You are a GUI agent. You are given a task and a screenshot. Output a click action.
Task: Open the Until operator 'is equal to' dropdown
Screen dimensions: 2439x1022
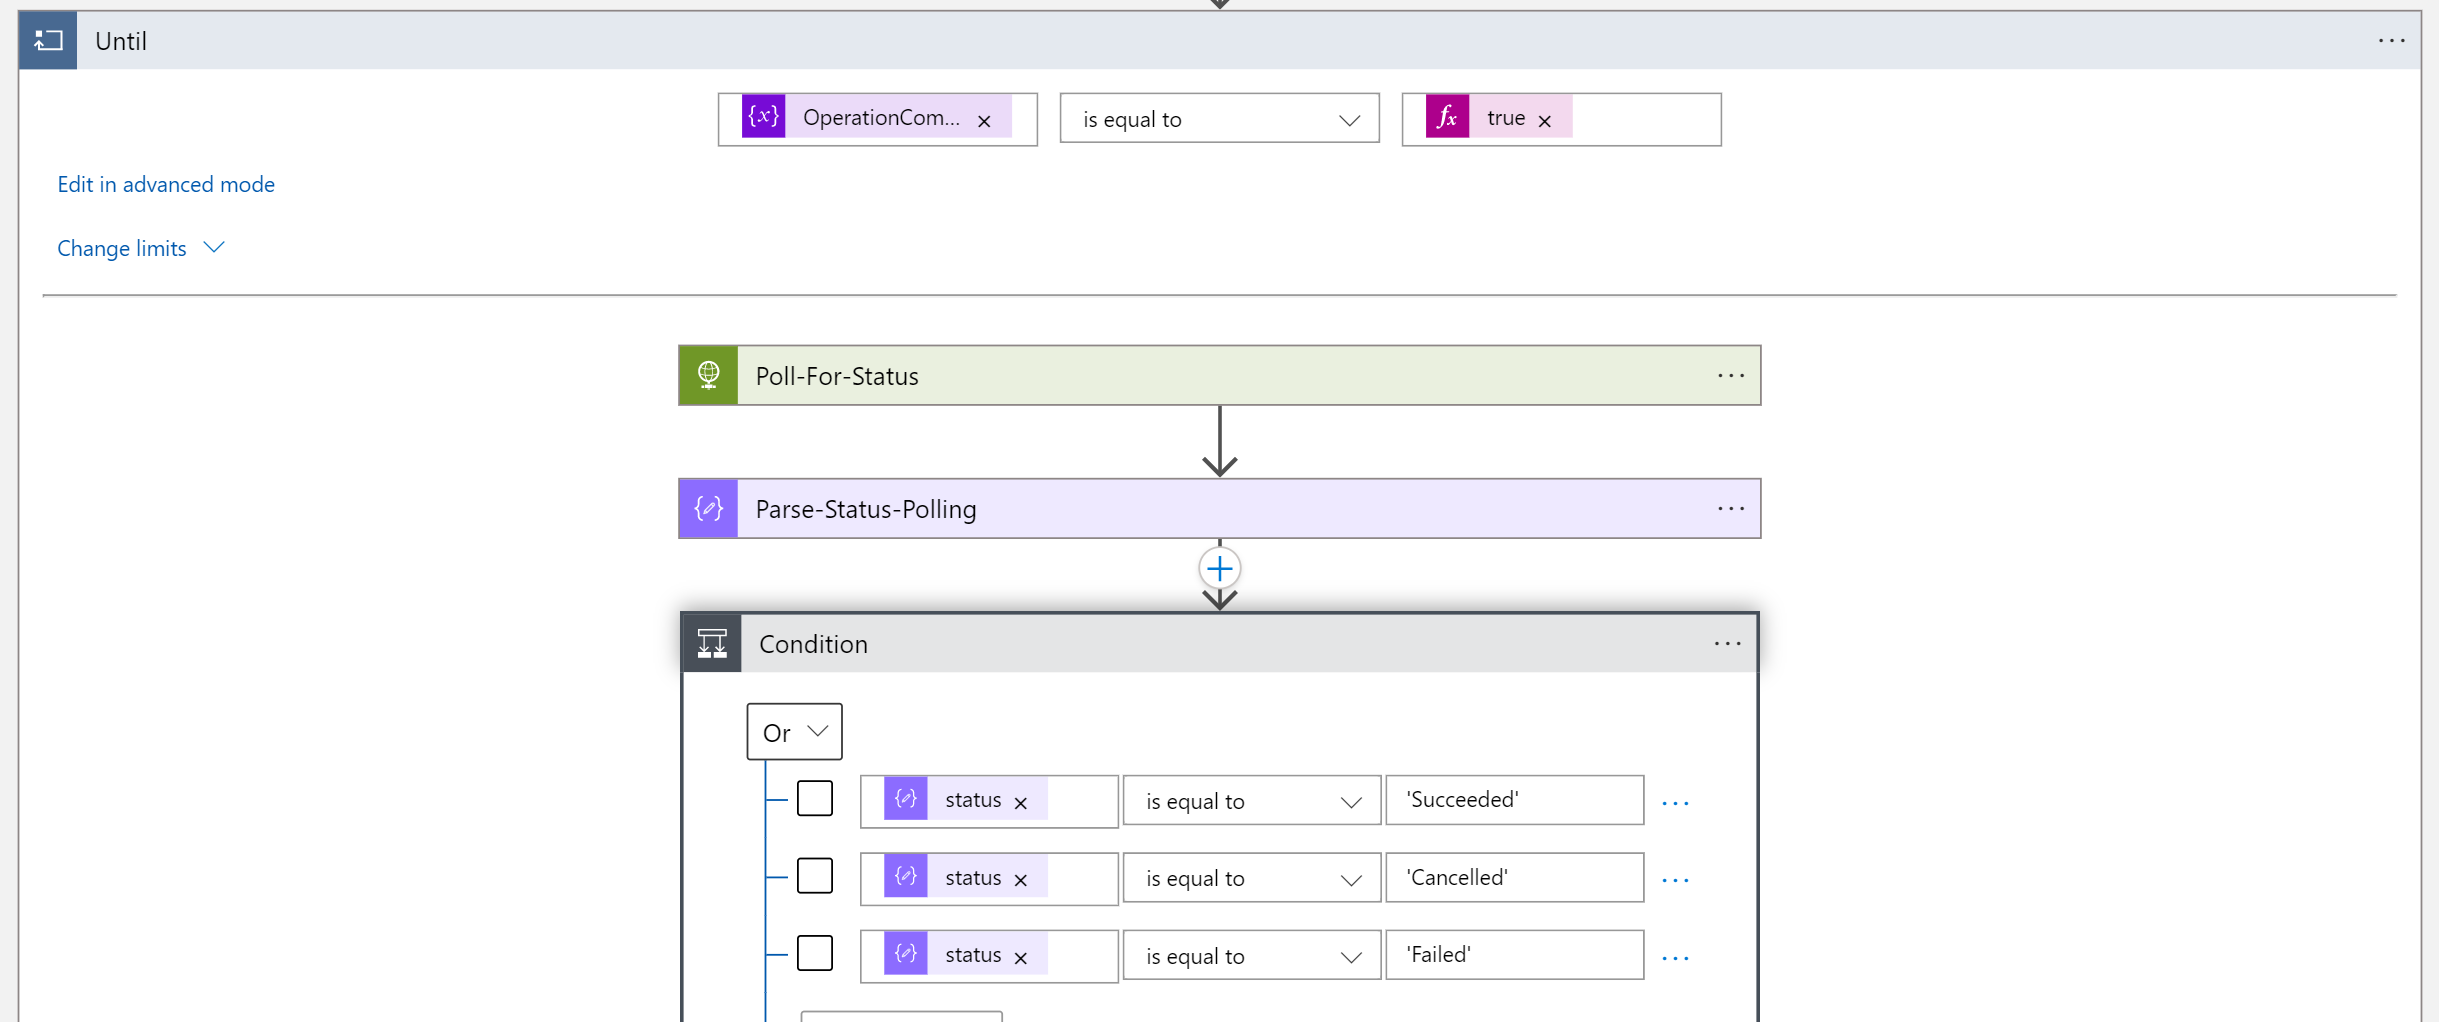[1219, 120]
